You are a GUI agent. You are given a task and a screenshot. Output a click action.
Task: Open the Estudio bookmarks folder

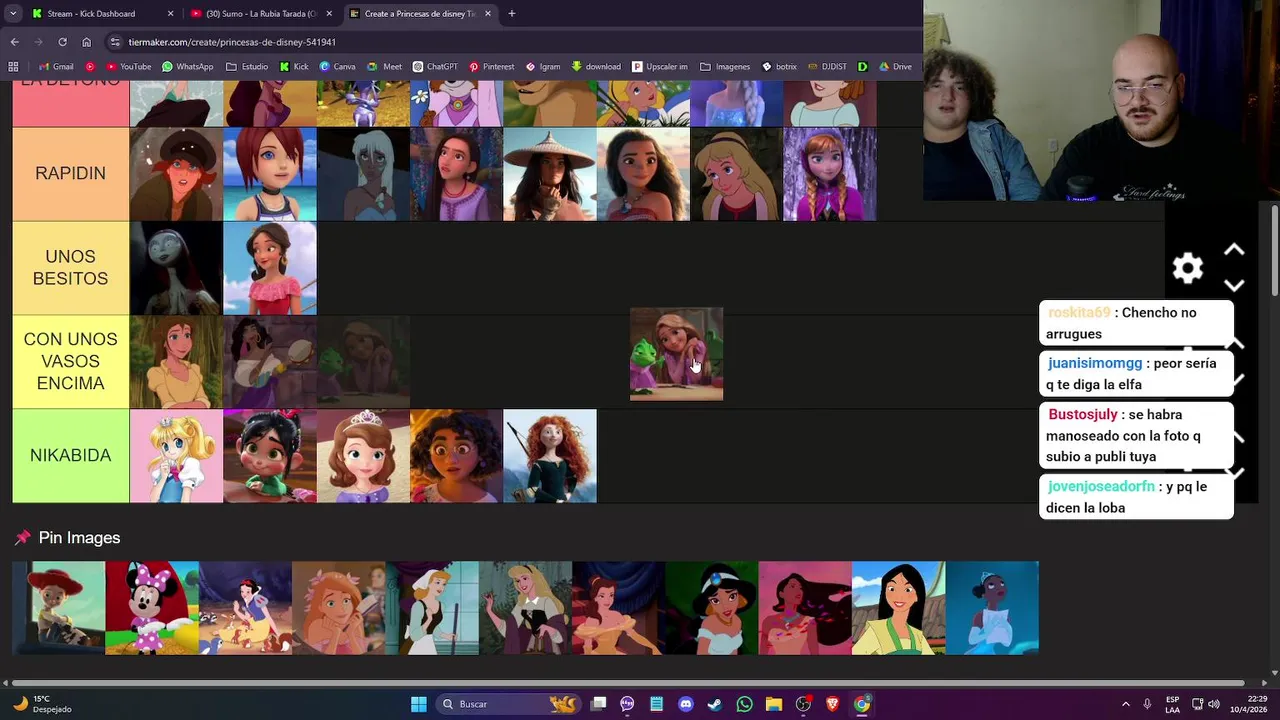247,67
